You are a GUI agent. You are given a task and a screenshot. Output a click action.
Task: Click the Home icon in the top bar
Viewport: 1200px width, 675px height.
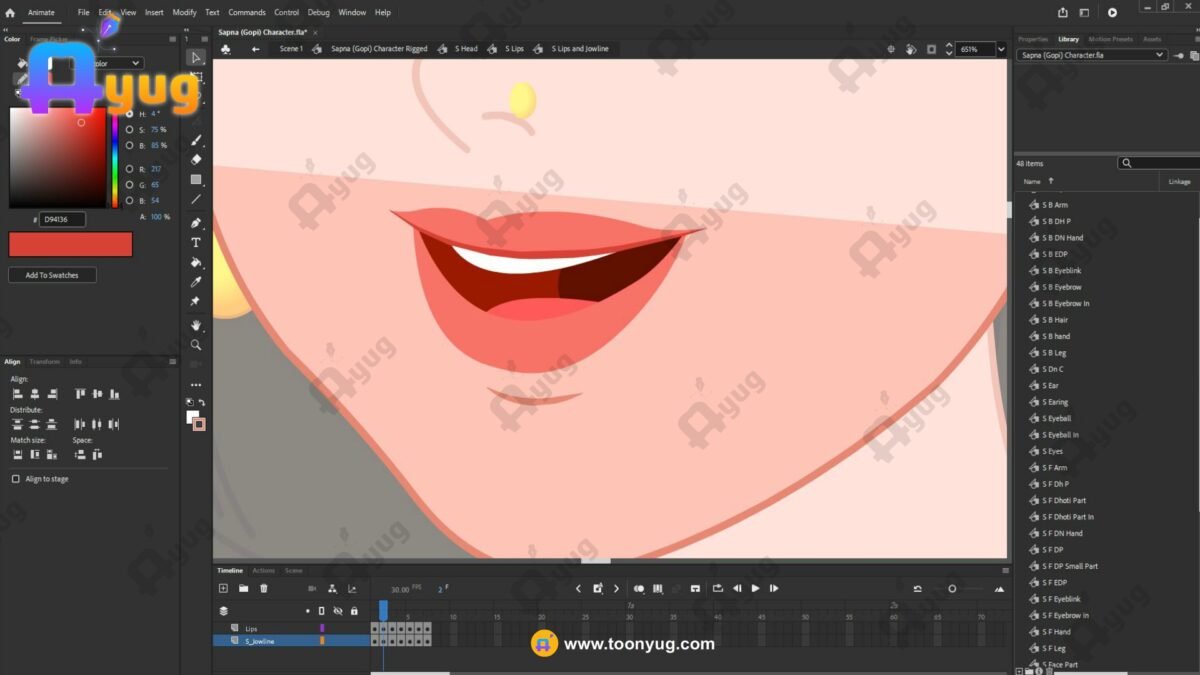[10, 13]
